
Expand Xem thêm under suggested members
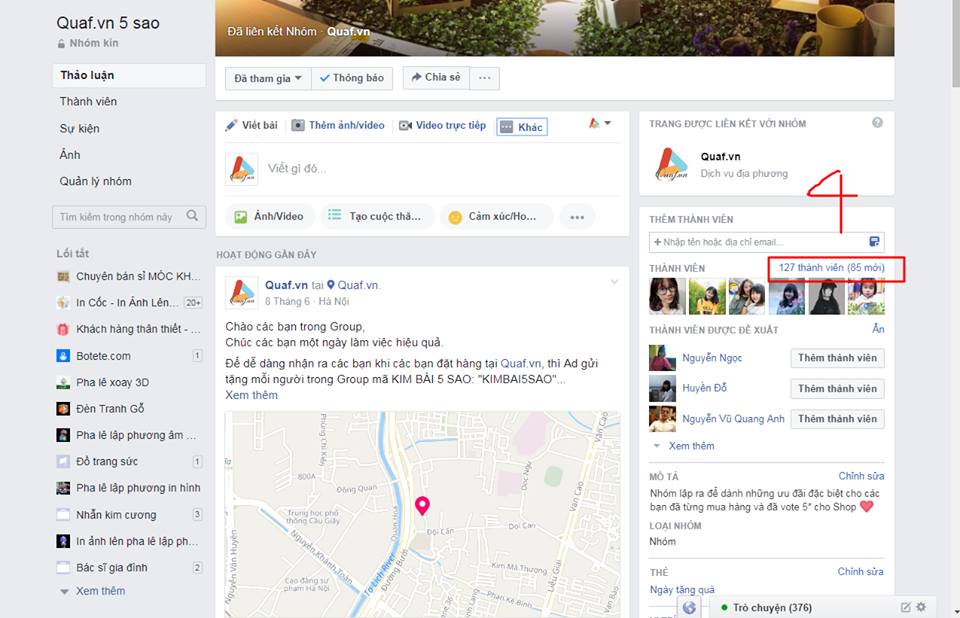pyautogui.click(x=691, y=446)
